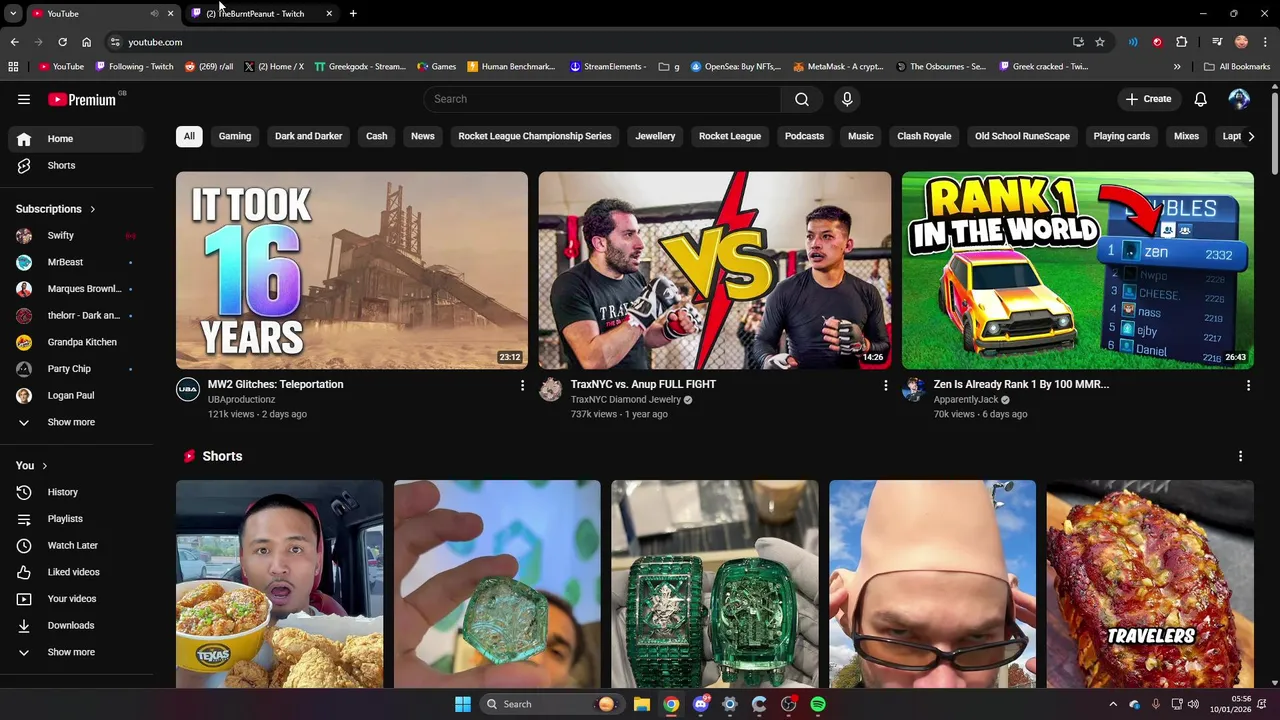Open History in the sidebar
Viewport: 1280px width, 720px height.
pyautogui.click(x=76, y=492)
